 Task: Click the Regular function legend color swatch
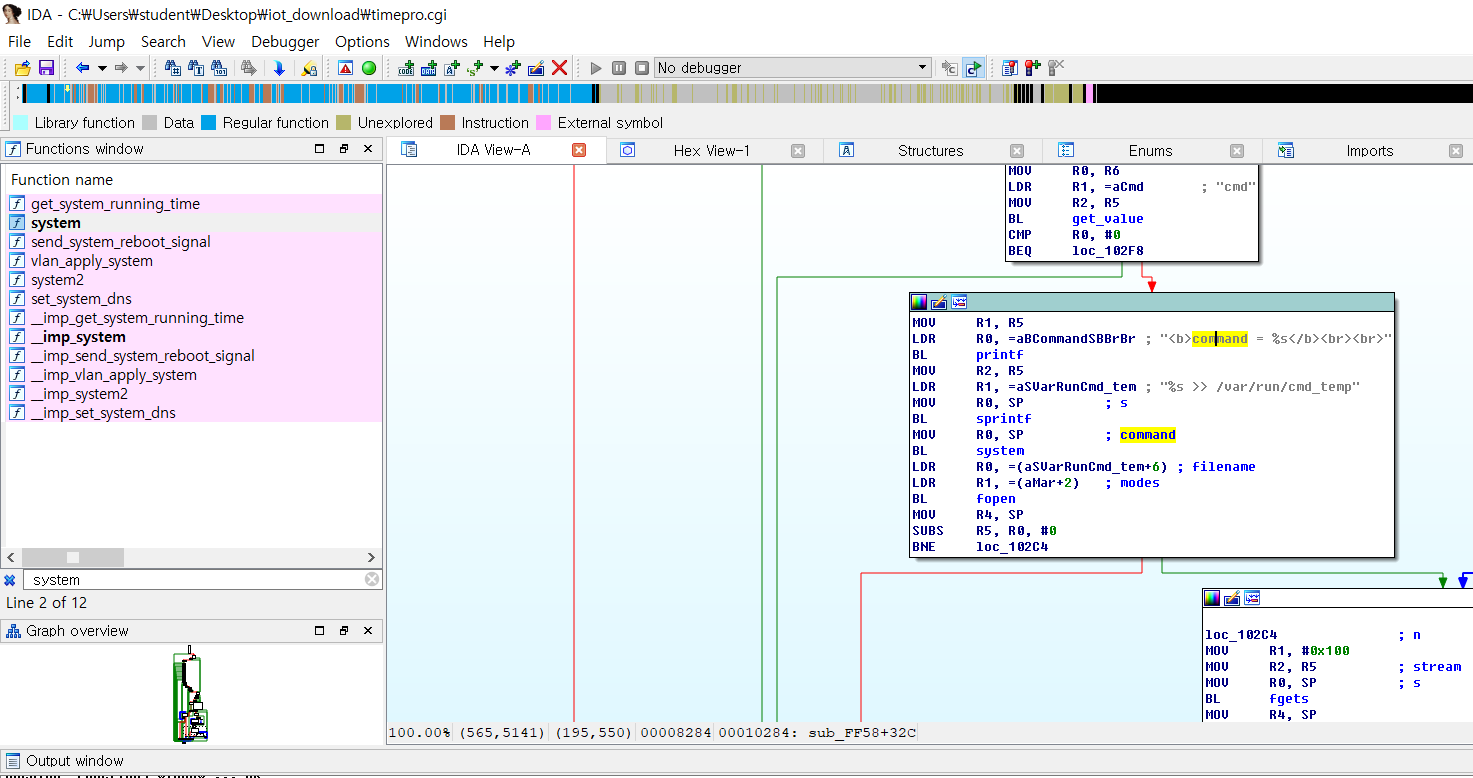[209, 123]
